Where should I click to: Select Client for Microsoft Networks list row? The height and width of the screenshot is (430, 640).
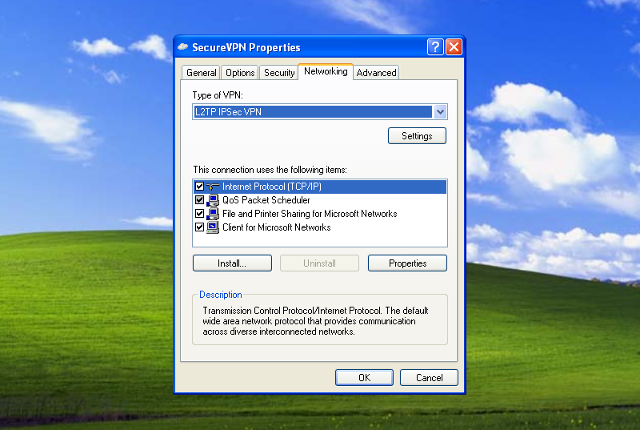pos(320,227)
